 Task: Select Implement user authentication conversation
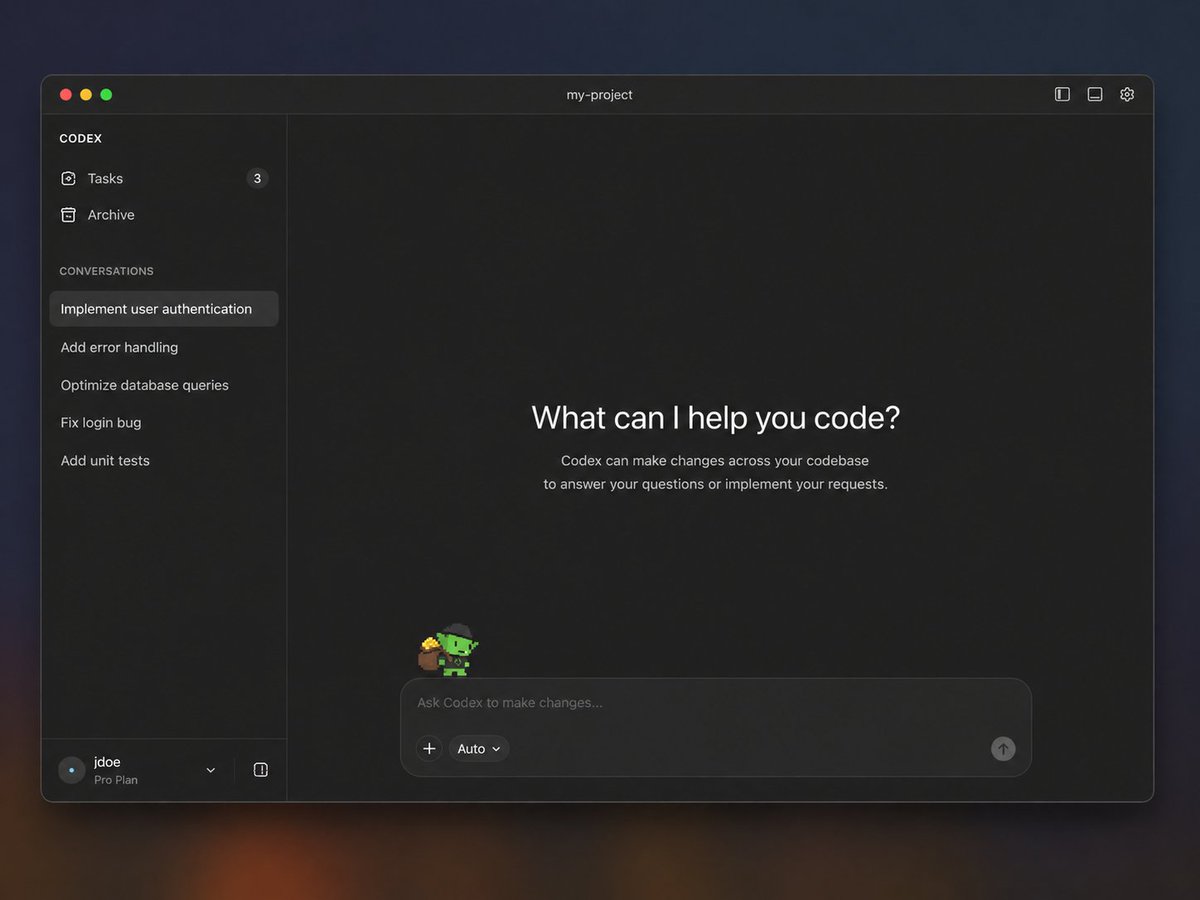pyautogui.click(x=164, y=309)
